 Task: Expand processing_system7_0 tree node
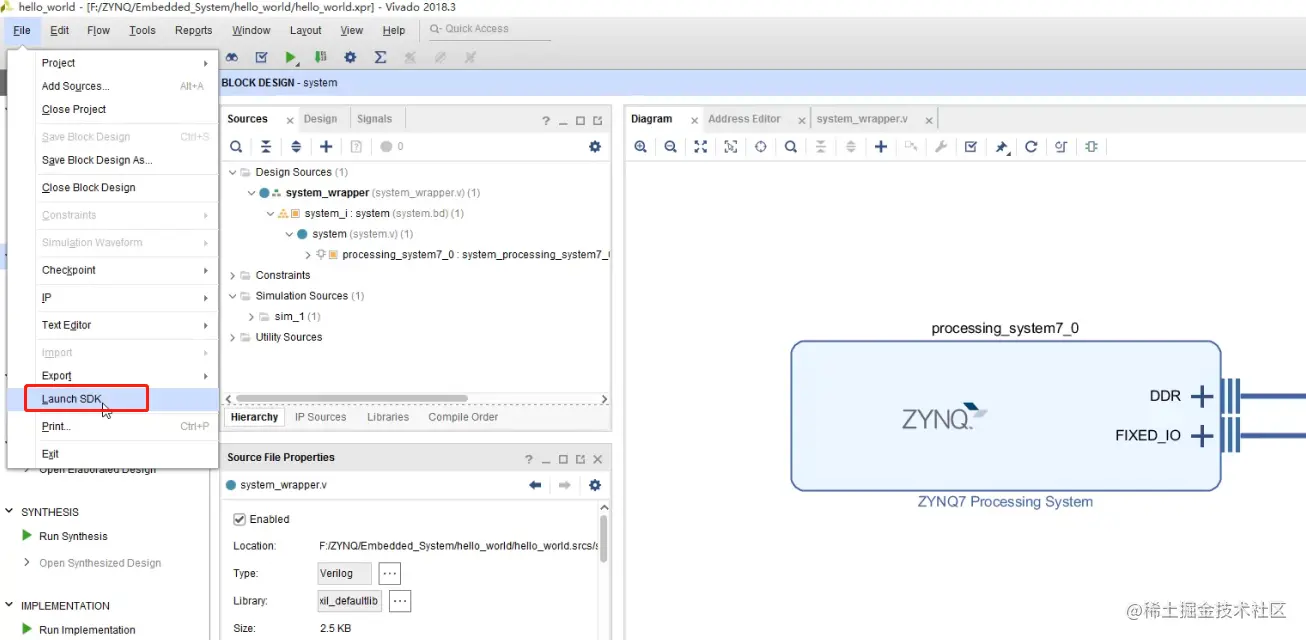308,255
